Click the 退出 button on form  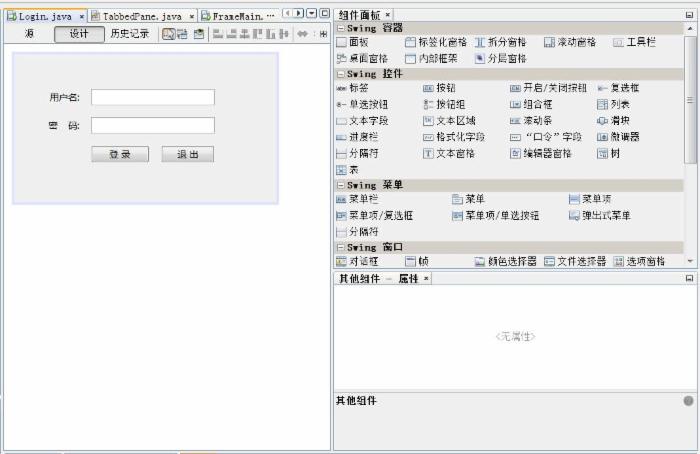(188, 154)
